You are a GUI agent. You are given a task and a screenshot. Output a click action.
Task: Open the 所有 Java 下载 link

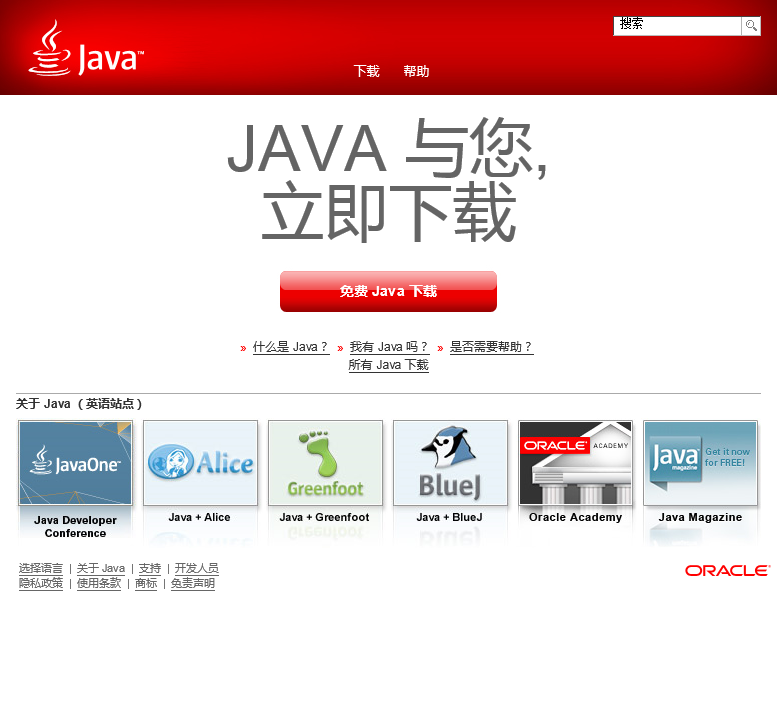coord(388,365)
